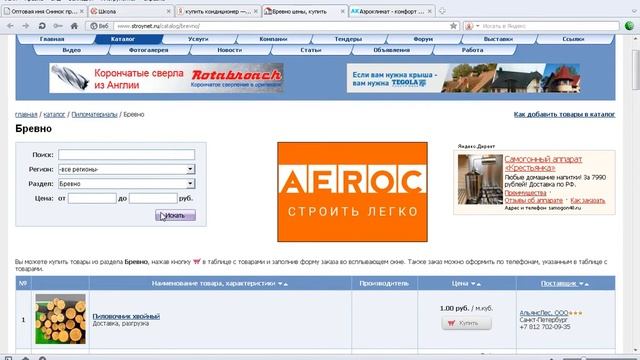Viewport: 640px width, 360px height.
Task: Click the browser address bar
Action: [282, 26]
